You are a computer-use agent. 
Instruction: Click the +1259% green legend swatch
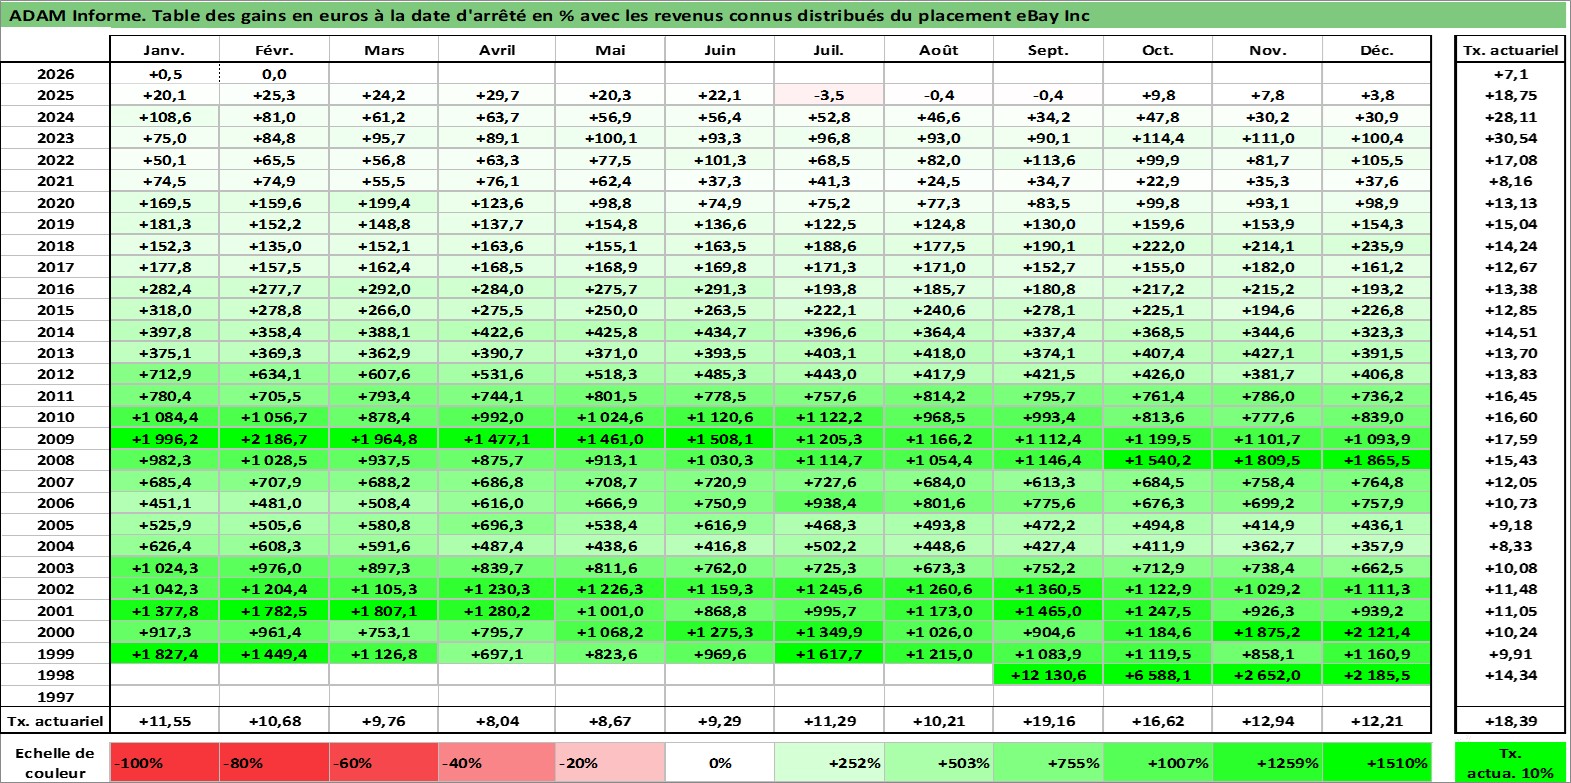point(1267,762)
